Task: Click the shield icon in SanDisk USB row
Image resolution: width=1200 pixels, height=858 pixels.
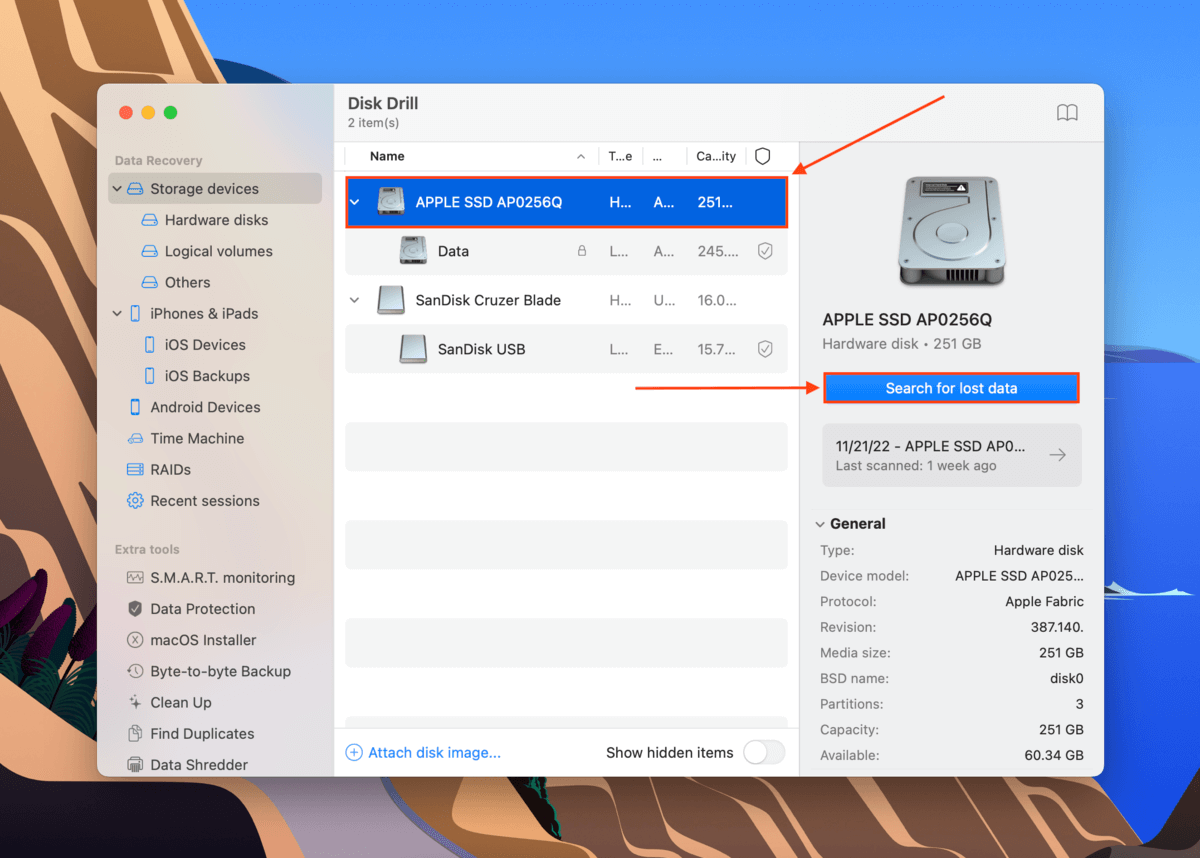Action: coord(765,349)
